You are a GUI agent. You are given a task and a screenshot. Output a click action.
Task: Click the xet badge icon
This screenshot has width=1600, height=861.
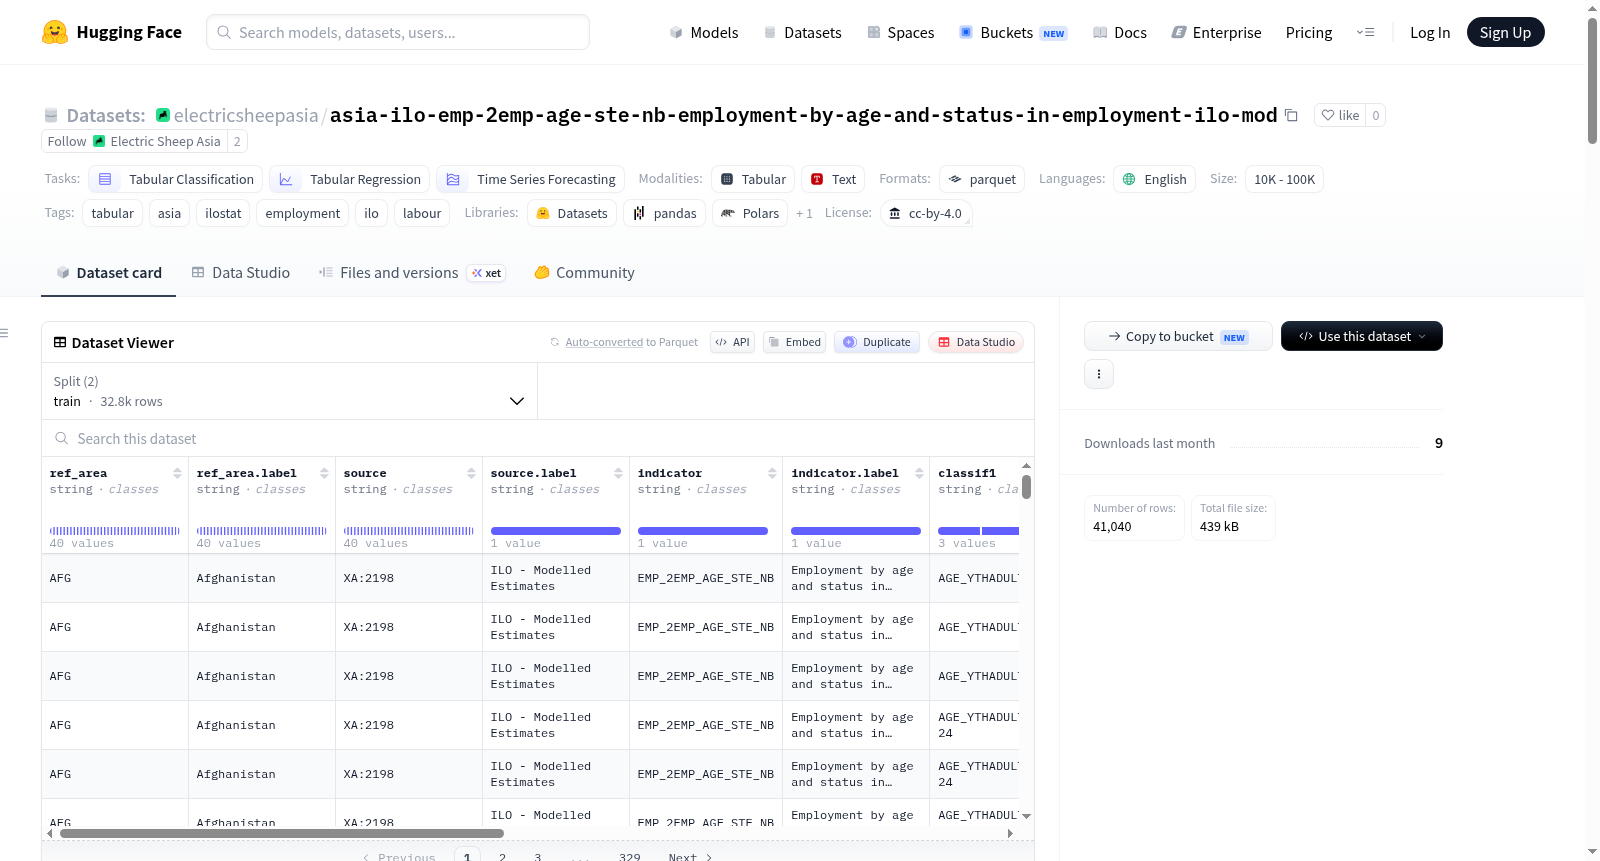tap(487, 273)
